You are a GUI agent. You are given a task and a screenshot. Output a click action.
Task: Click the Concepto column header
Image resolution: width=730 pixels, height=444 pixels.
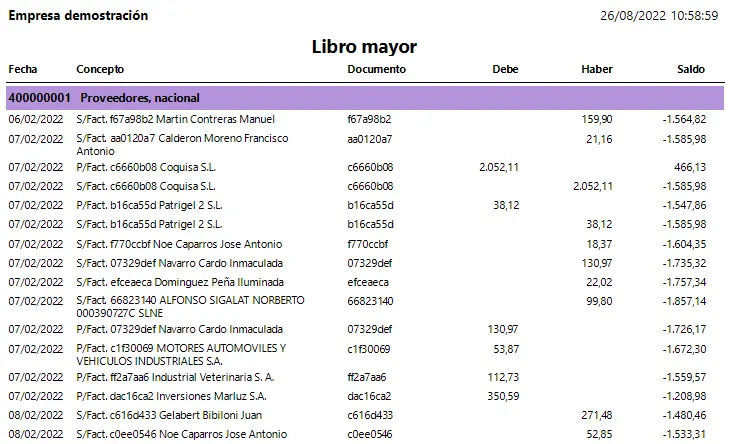click(100, 69)
